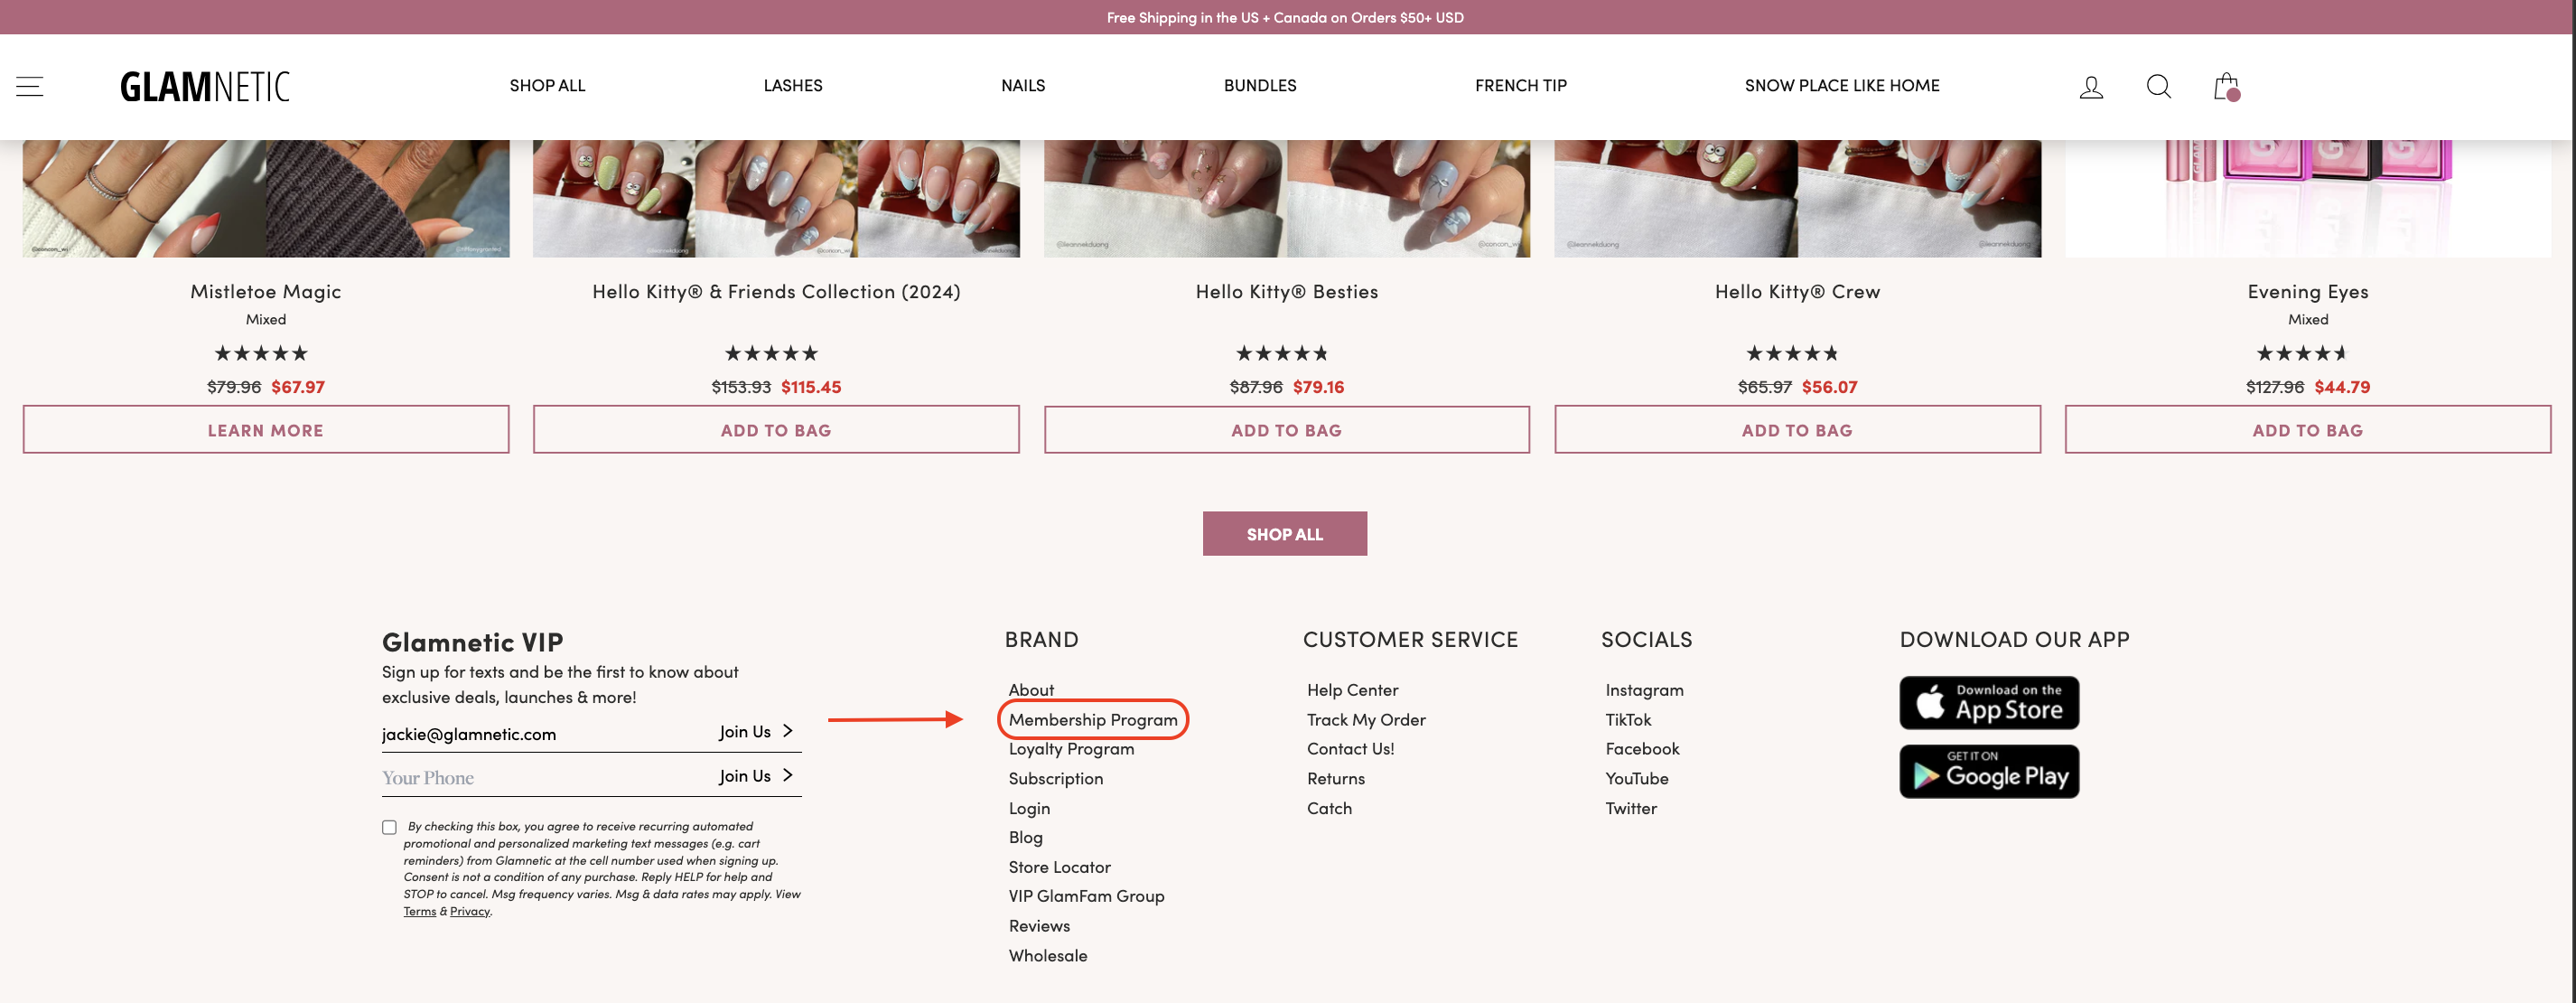
Task: Open the account profile icon
Action: (2091, 87)
